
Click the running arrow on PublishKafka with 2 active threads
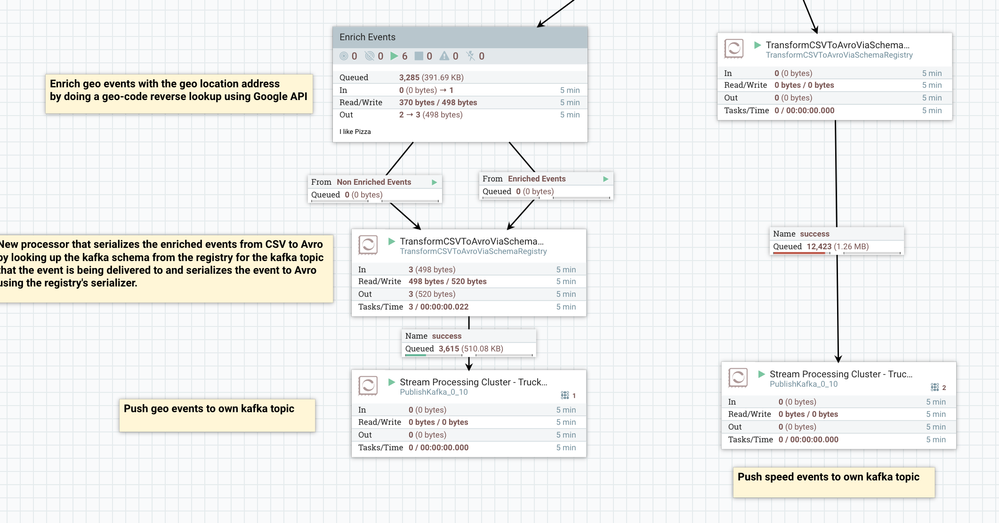click(761, 375)
